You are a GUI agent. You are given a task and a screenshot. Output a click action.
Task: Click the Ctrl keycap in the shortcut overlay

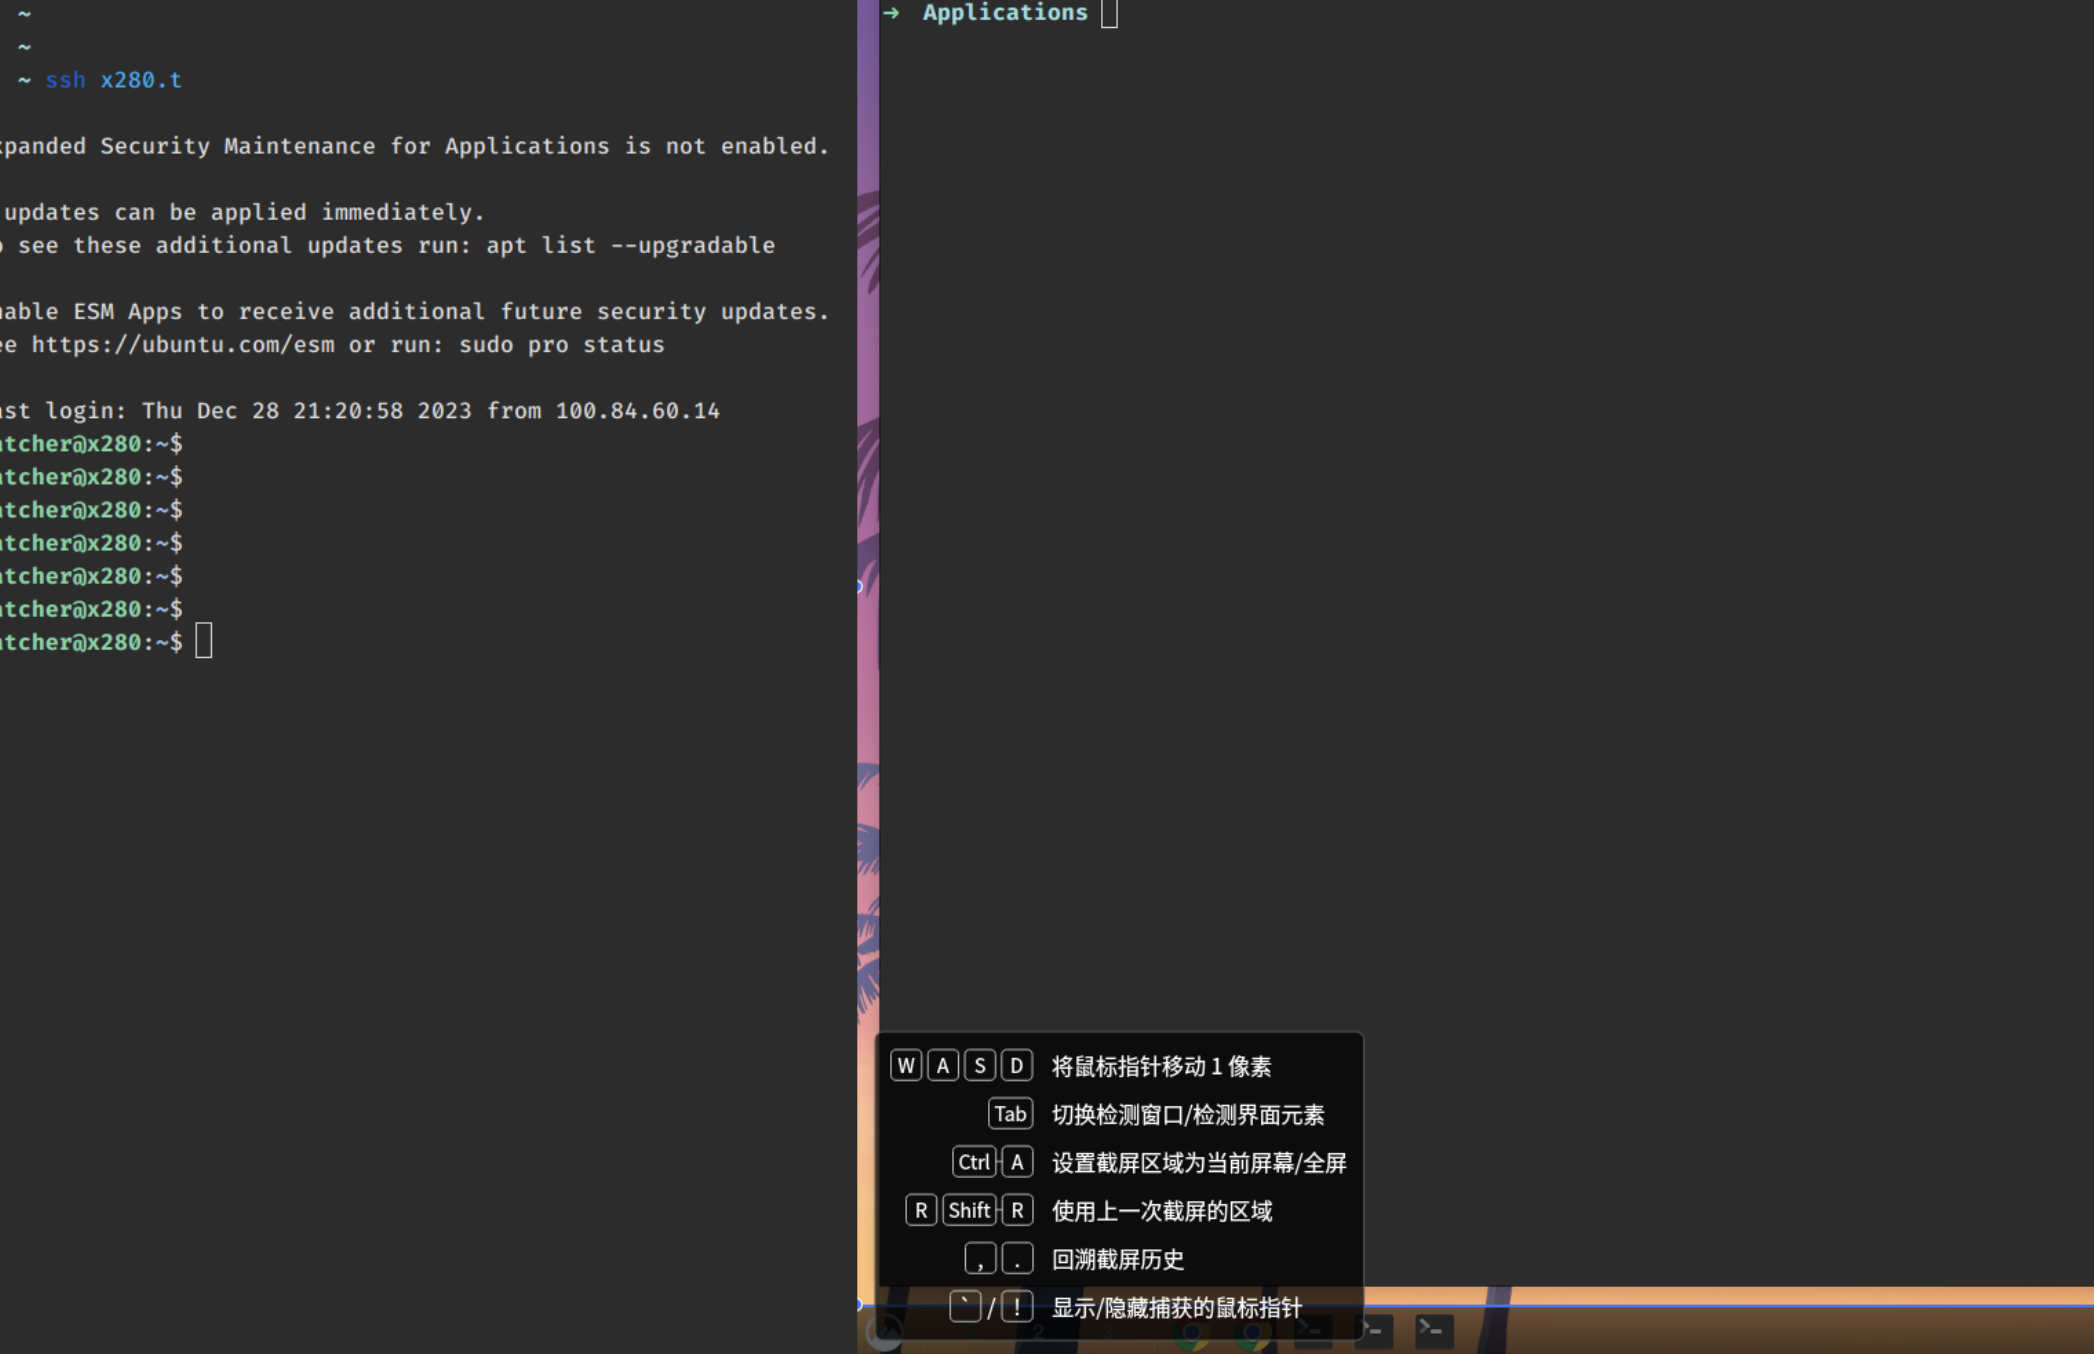pyautogui.click(x=973, y=1162)
